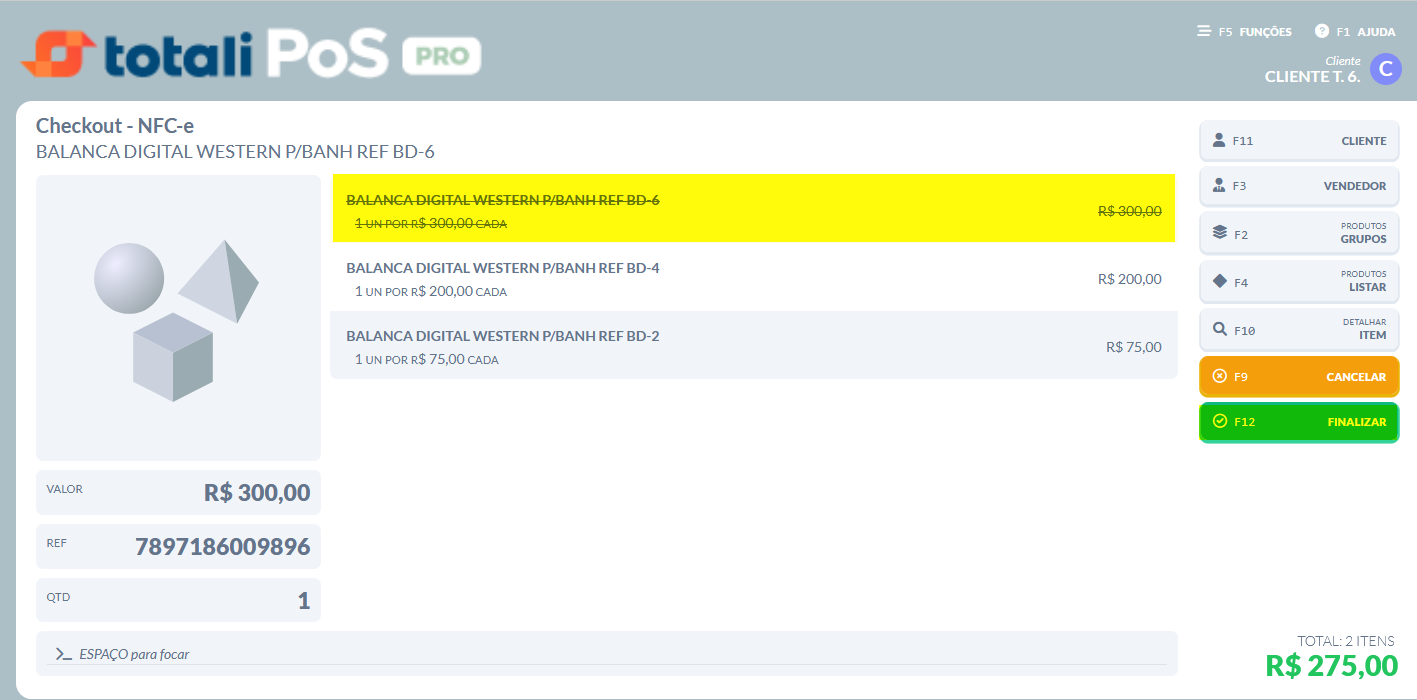Click the X circle icon on Cancelar
Viewport: 1417px width, 700px height.
pos(1219,376)
